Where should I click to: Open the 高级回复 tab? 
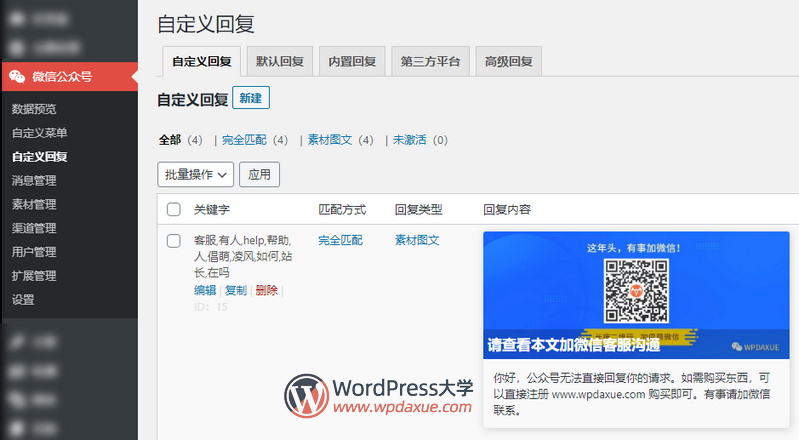[509, 61]
